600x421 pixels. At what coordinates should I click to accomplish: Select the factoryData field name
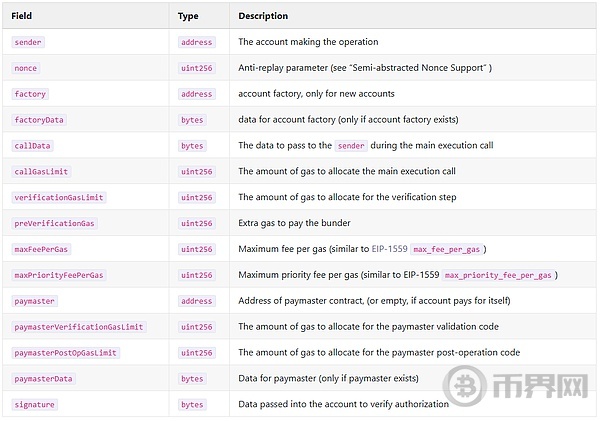(39, 120)
